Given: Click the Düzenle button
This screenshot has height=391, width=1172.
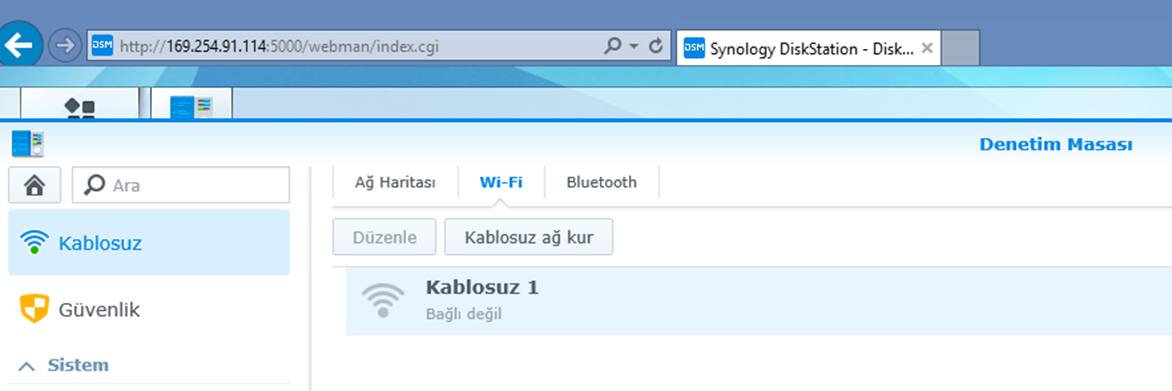Looking at the screenshot, I should [x=385, y=238].
